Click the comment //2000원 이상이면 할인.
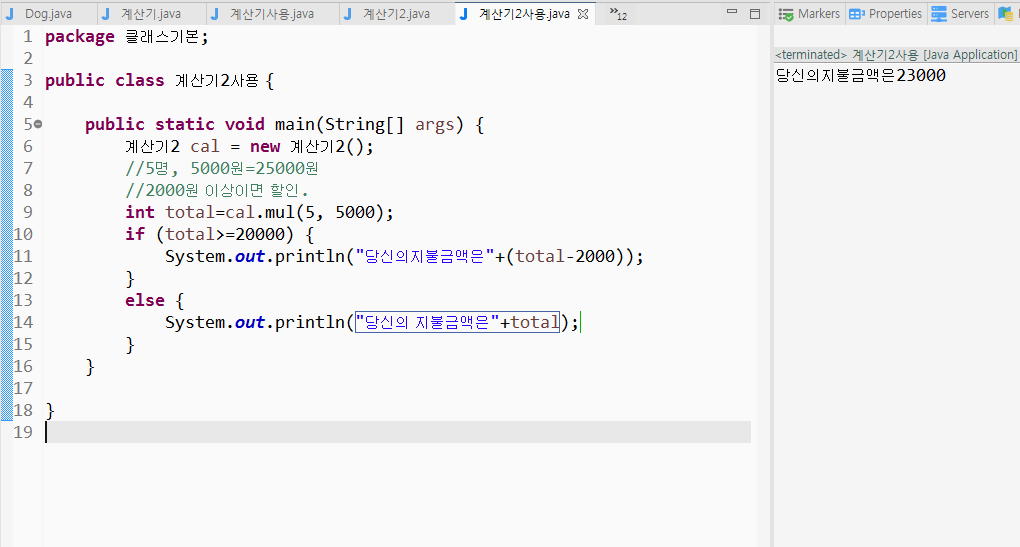Screen dimensions: 1020x547 [x=217, y=191]
